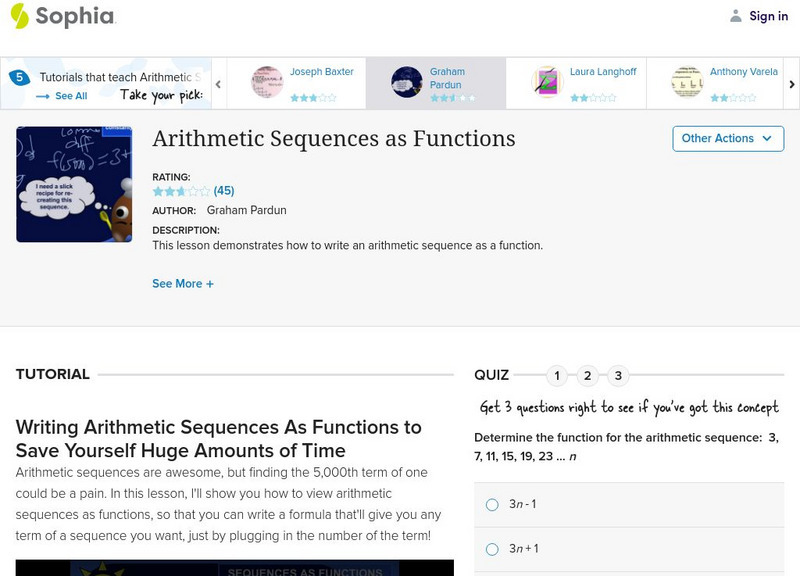
Task: Open Joseph Baxter's tutorial thumbnail
Action: (267, 82)
